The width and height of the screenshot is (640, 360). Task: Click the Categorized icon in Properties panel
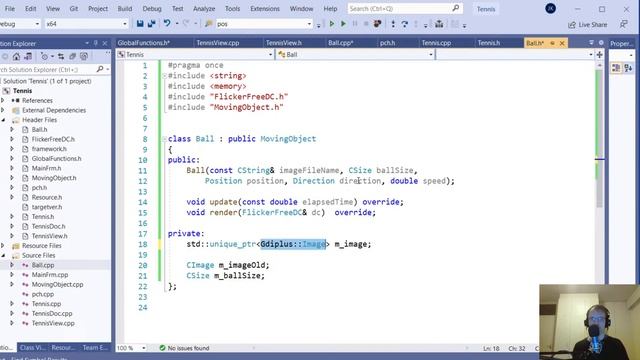[616, 68]
